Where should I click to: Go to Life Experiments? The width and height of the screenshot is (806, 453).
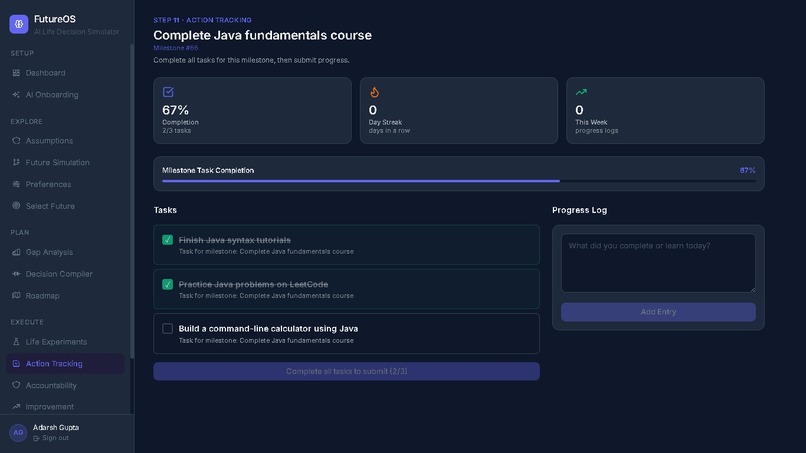click(65, 341)
